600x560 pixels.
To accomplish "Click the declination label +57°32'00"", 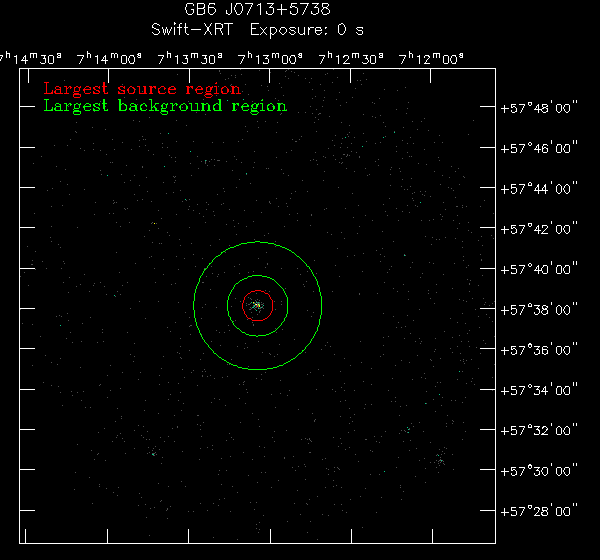I will [539, 431].
